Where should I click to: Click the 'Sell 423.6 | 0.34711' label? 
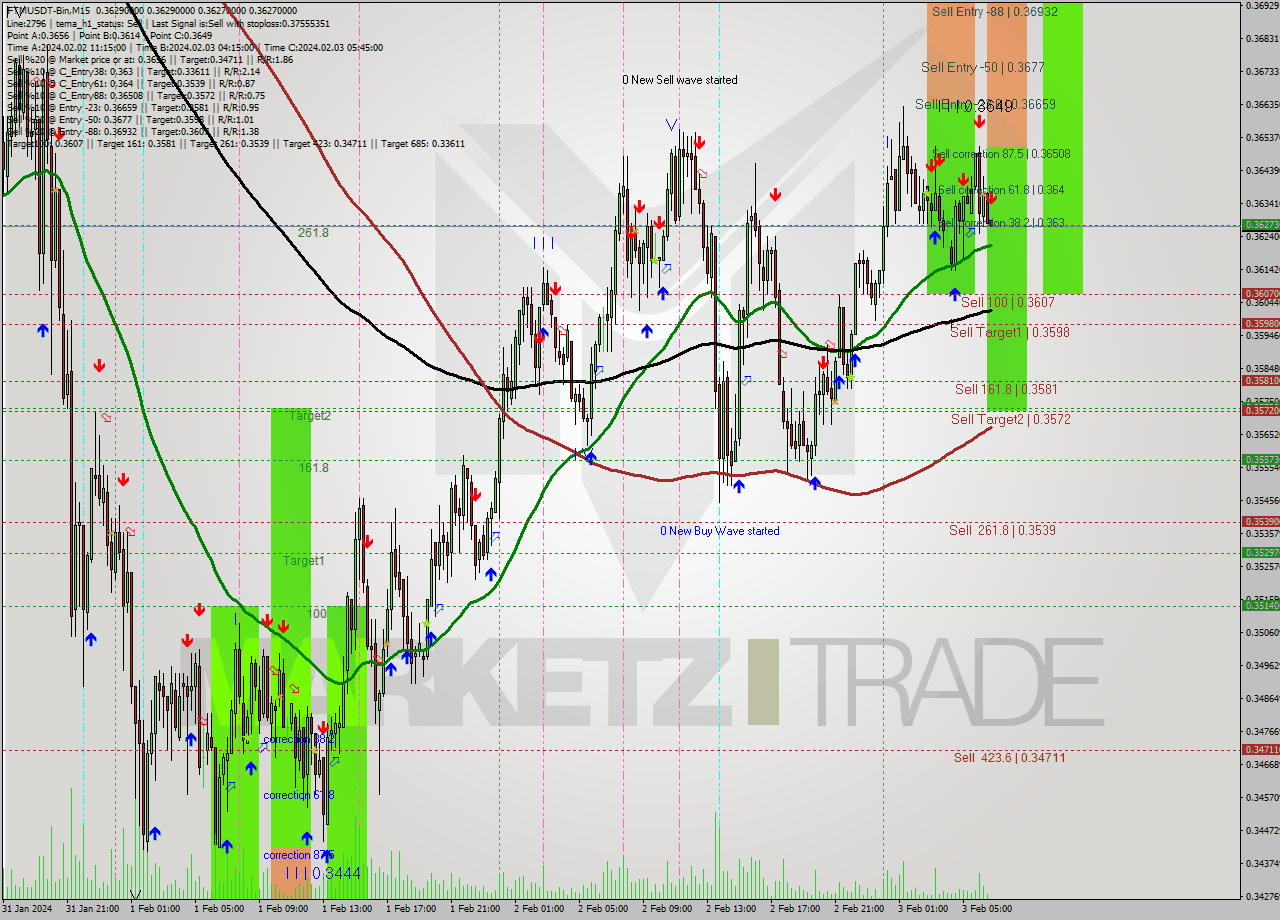pyautogui.click(x=1009, y=758)
